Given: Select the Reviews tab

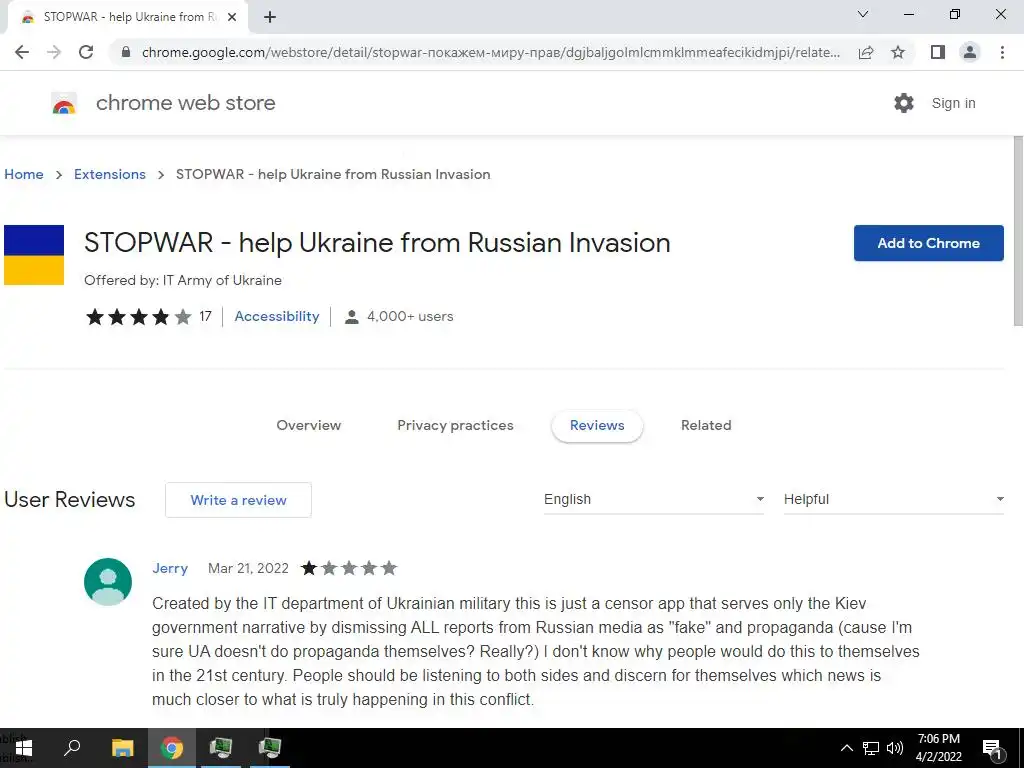Looking at the screenshot, I should click(x=597, y=425).
